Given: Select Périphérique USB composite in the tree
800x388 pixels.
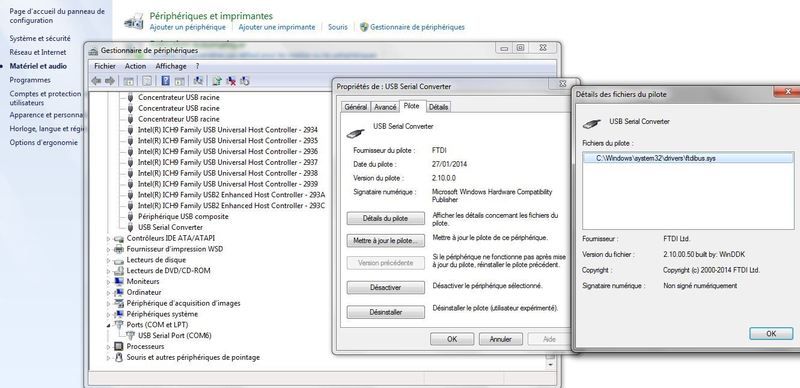Looking at the screenshot, I should [183, 216].
